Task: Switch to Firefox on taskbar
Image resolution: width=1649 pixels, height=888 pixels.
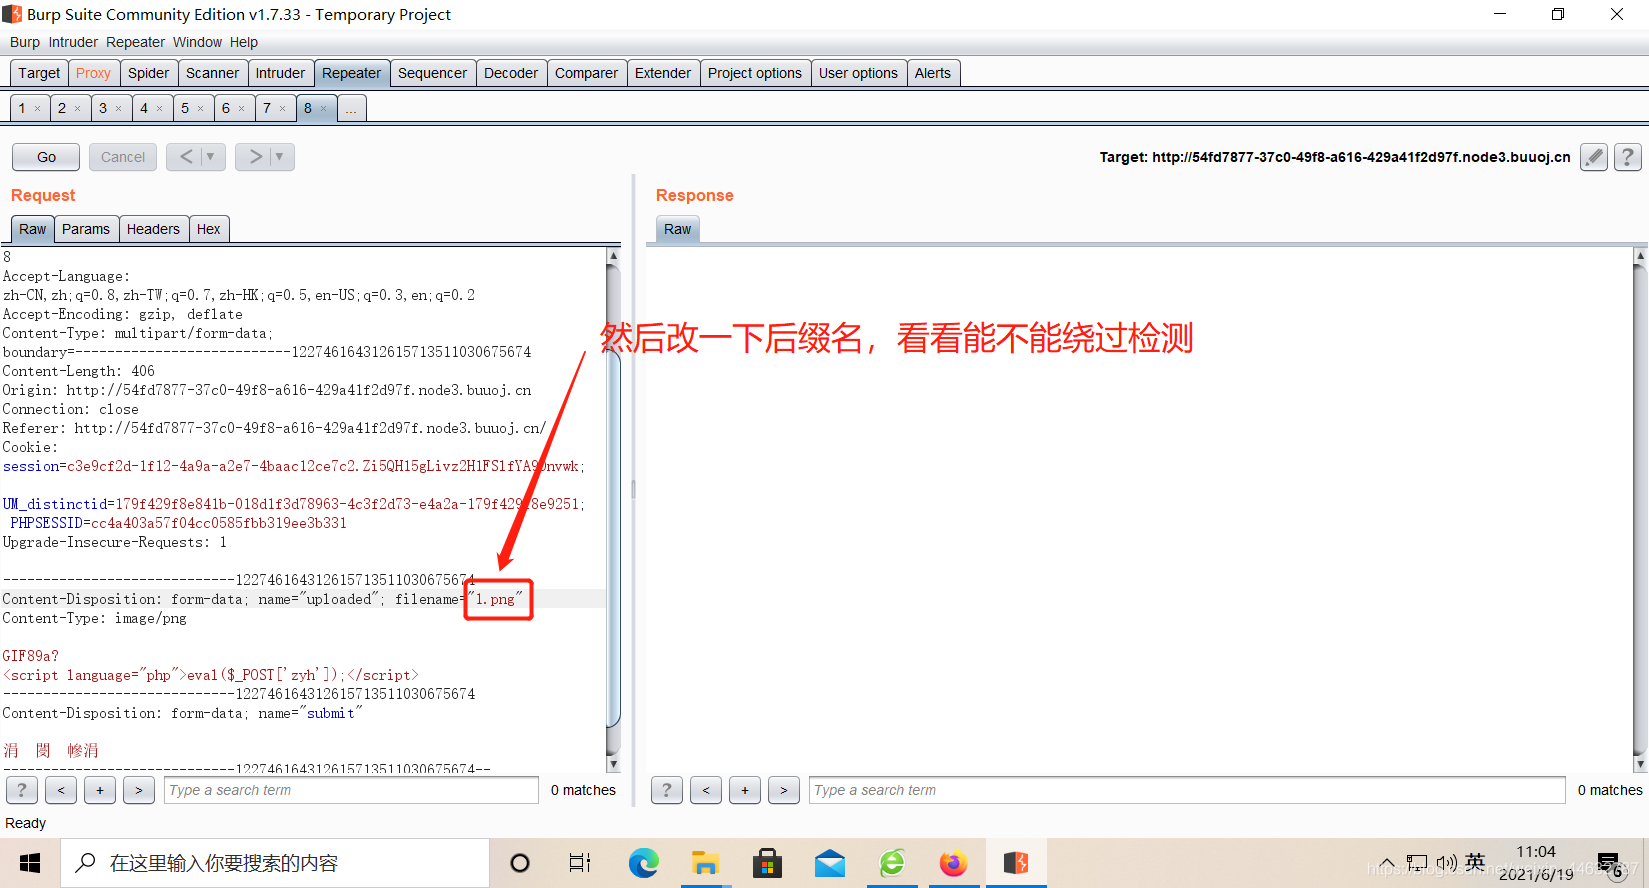Action: (x=954, y=863)
